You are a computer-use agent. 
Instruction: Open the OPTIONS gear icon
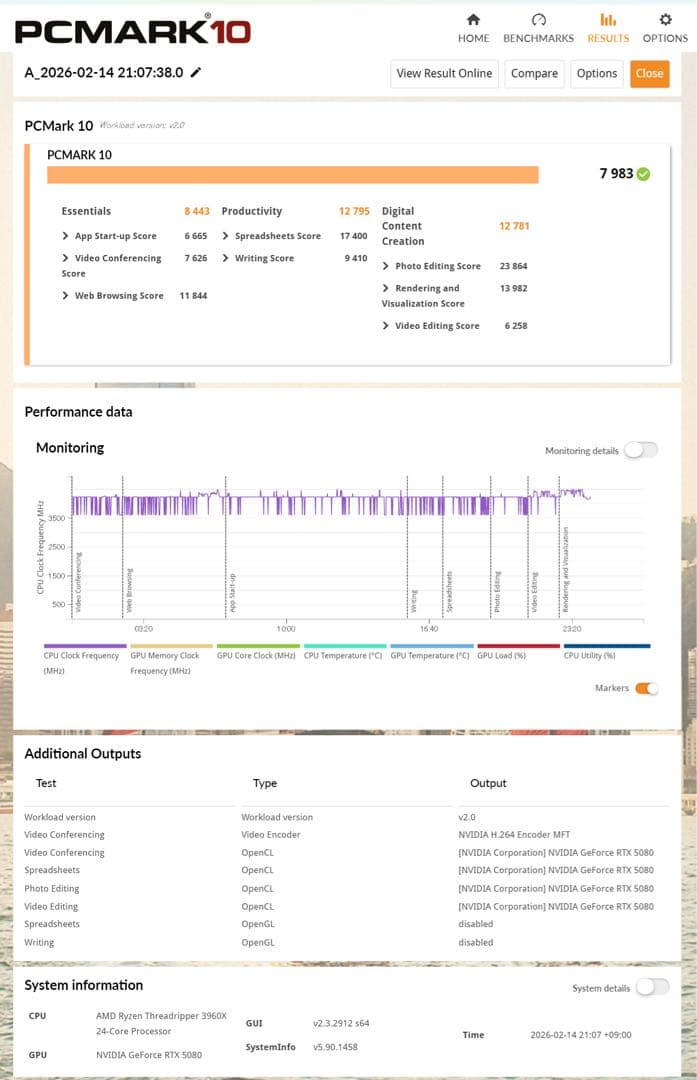[665, 19]
